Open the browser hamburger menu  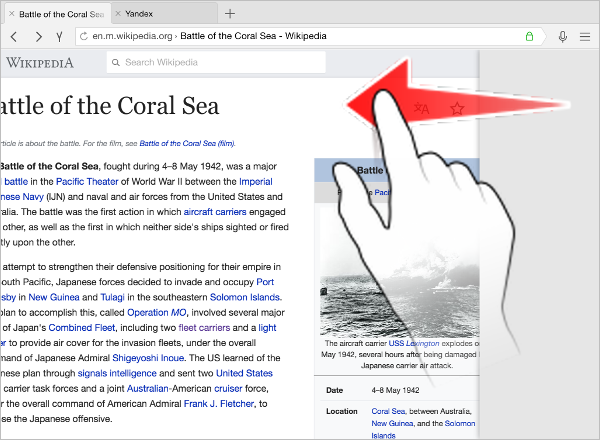[585, 37]
